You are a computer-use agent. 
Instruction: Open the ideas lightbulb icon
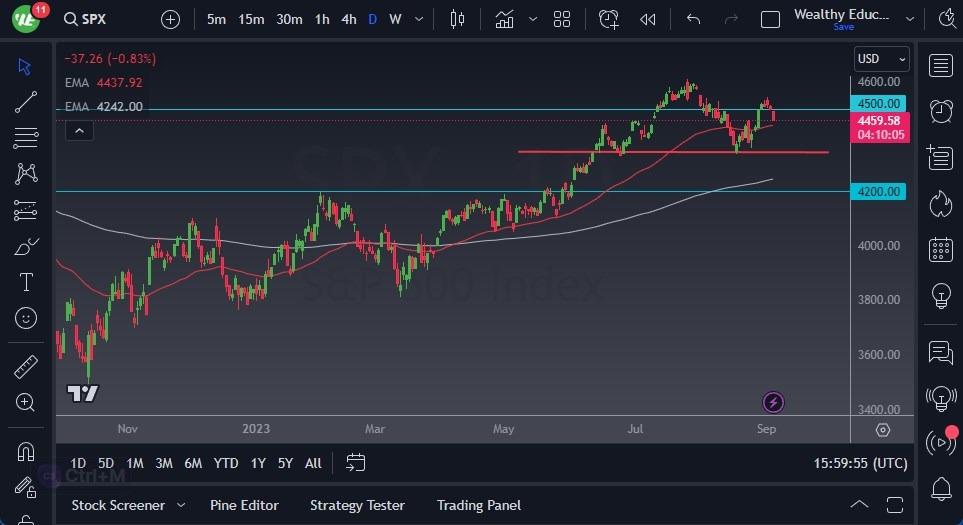[x=940, y=296]
